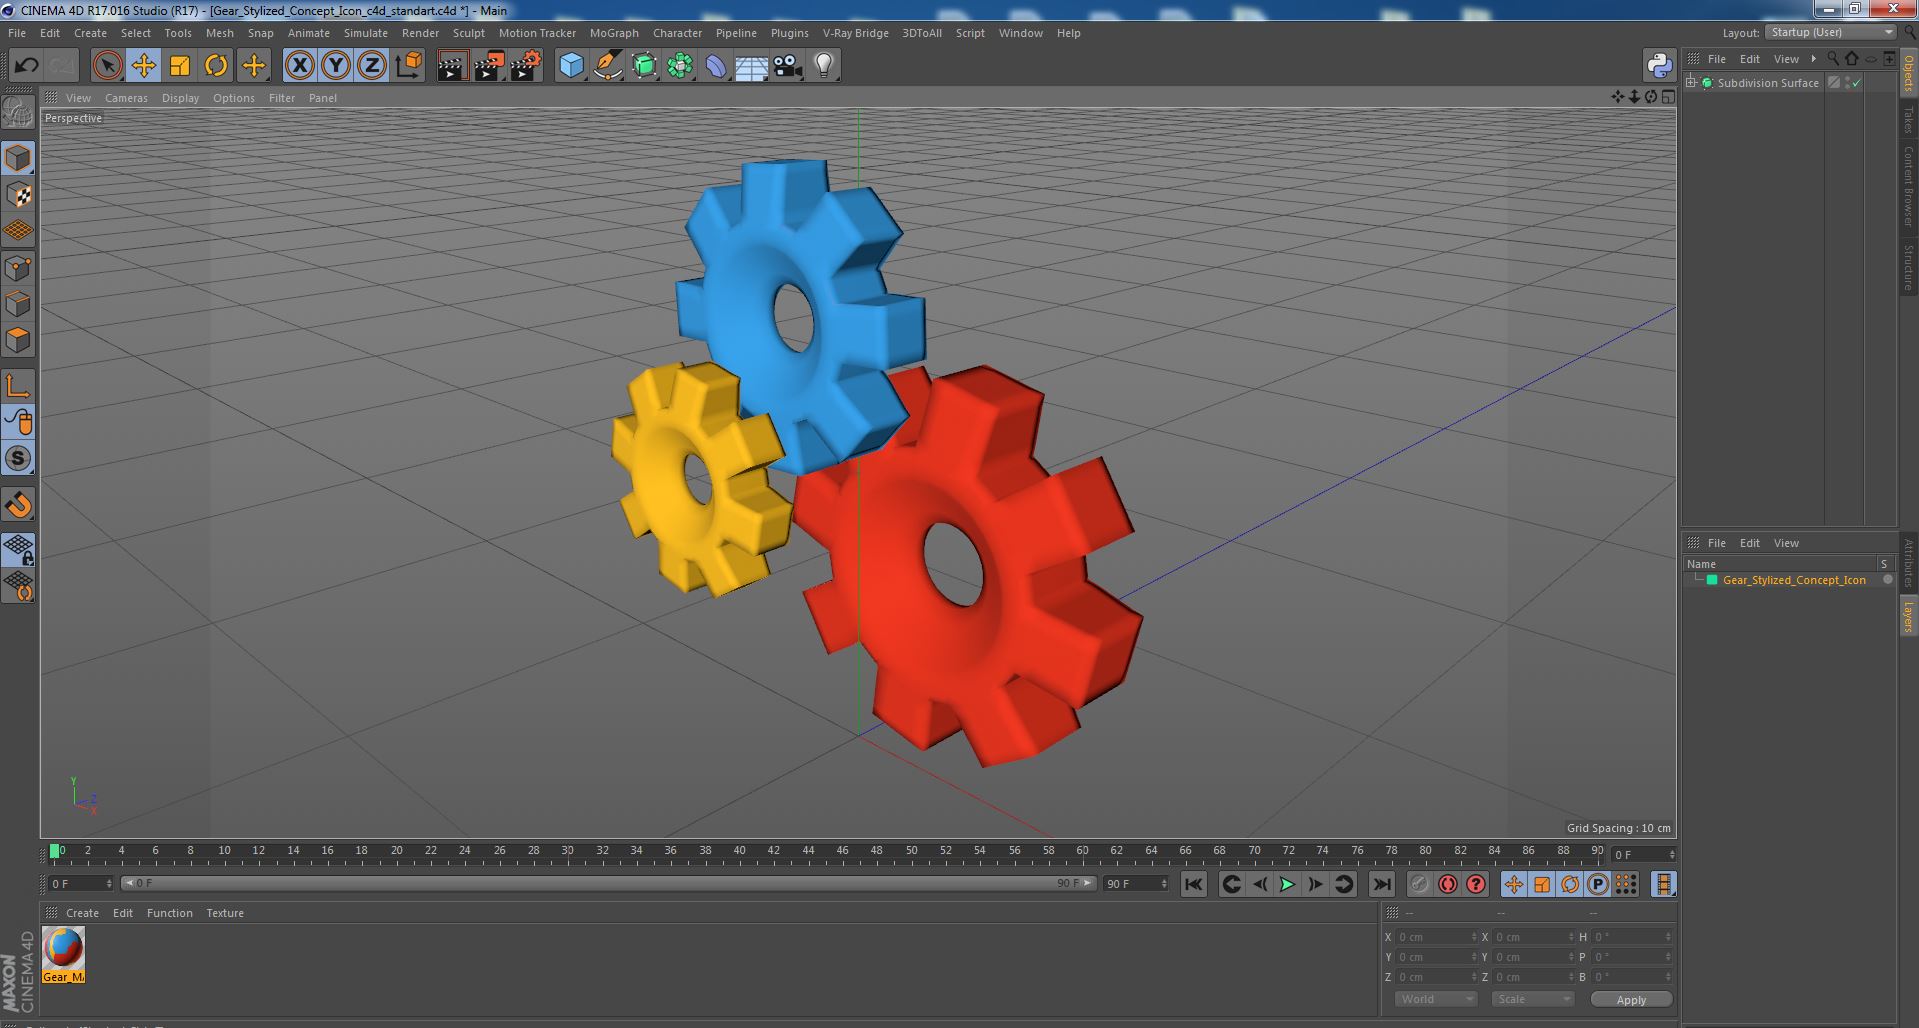This screenshot has width=1919, height=1028.
Task: Toggle Z axis lock
Action: (372, 66)
